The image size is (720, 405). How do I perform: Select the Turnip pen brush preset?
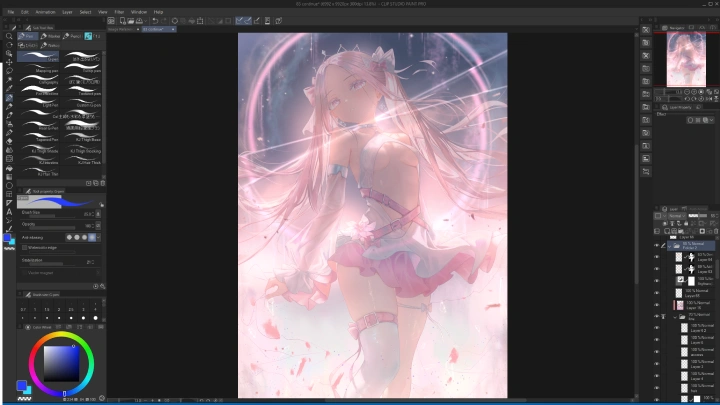click(x=82, y=68)
